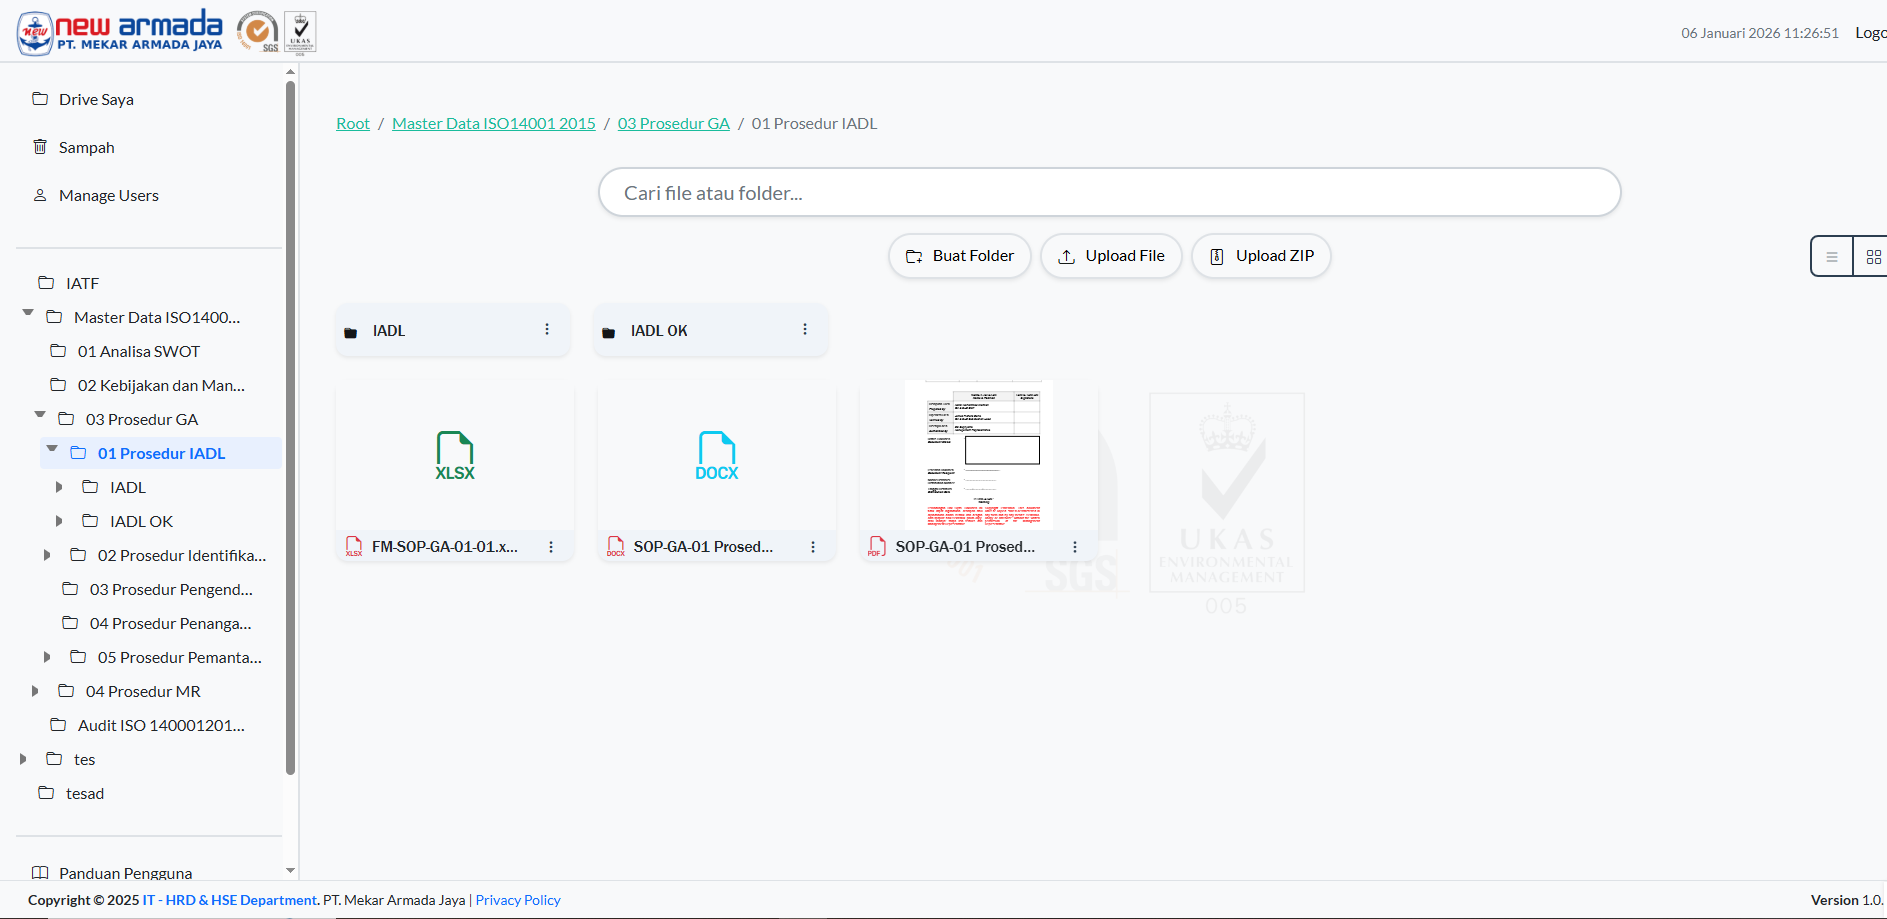Click SGS certification badge in header
The width and height of the screenshot is (1887, 919).
pyautogui.click(x=258, y=32)
